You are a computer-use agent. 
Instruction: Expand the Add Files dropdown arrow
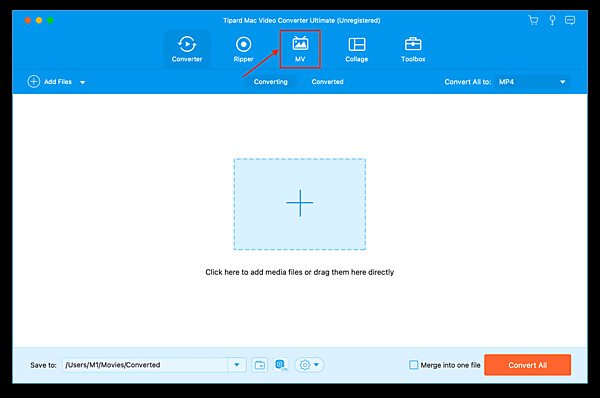83,82
